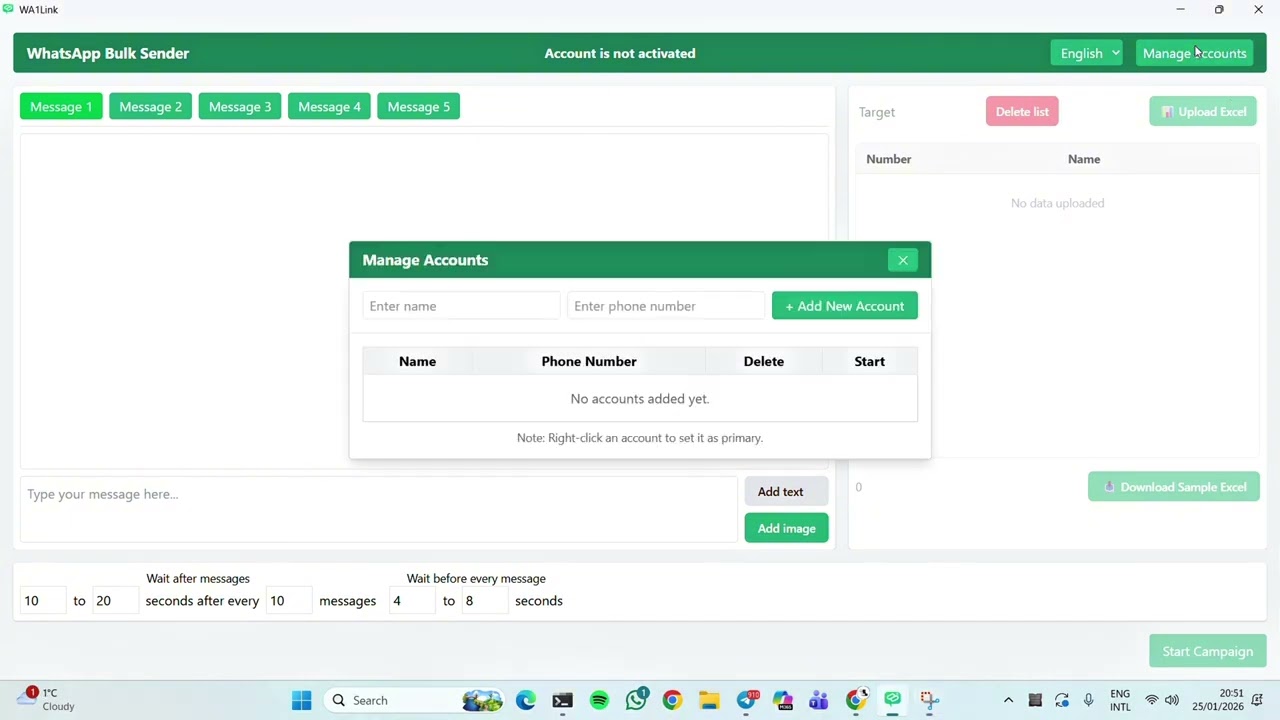Click the Enter phone number field
Screen dimensions: 1280x720
coord(666,306)
